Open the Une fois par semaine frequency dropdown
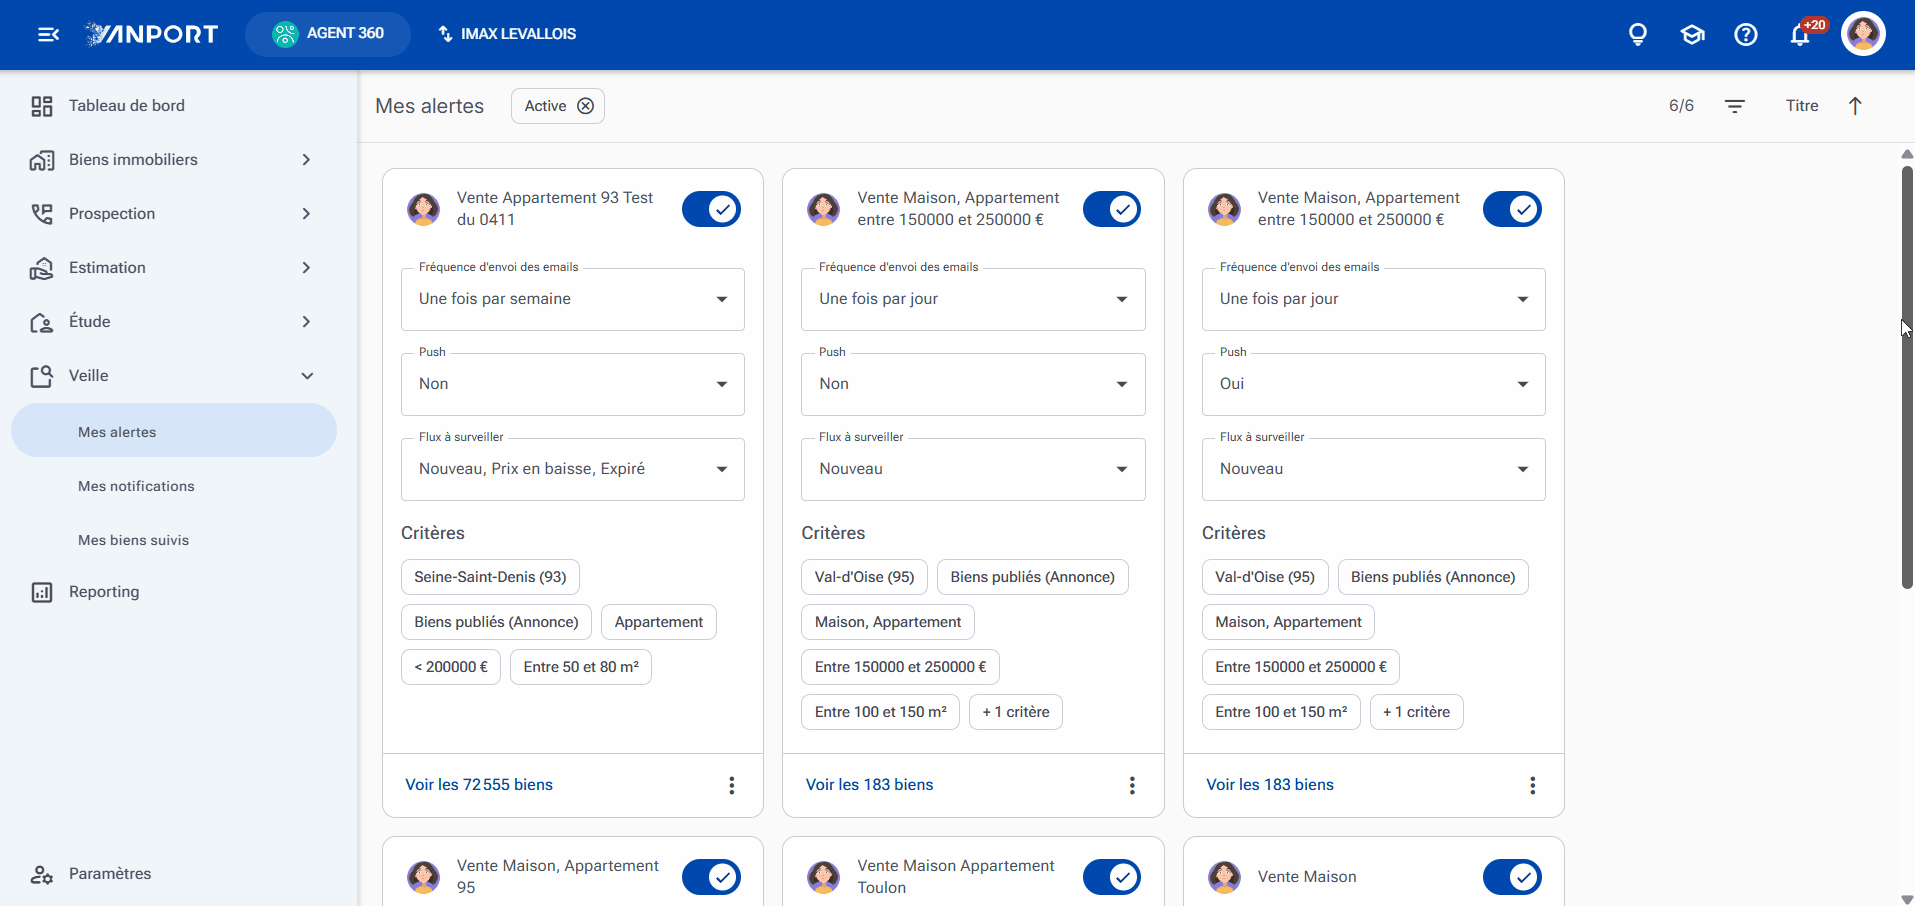This screenshot has height=906, width=1915. (x=573, y=299)
